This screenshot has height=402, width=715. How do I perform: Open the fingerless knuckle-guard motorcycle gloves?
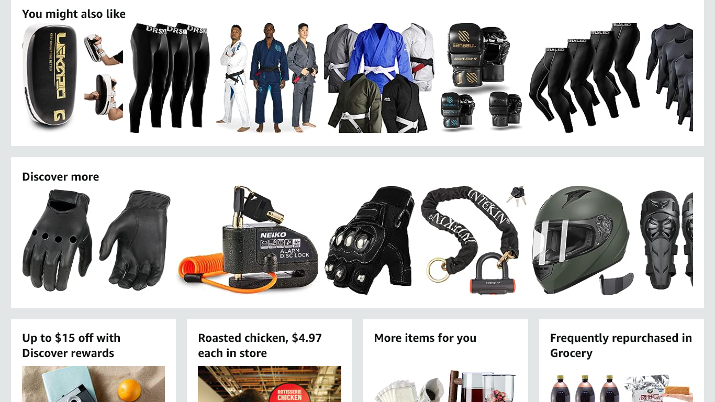tap(369, 240)
